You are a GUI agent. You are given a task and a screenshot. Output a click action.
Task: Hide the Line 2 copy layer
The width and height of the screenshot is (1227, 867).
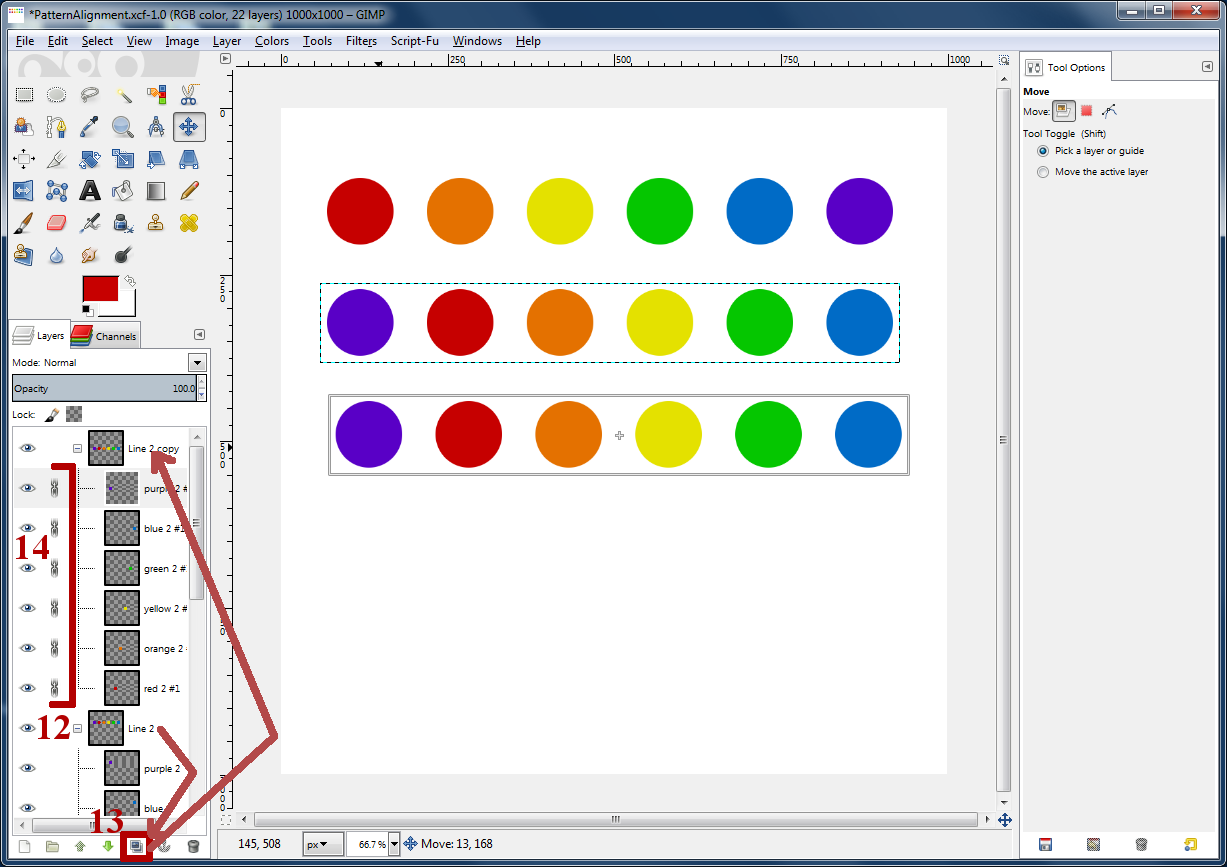click(26, 448)
